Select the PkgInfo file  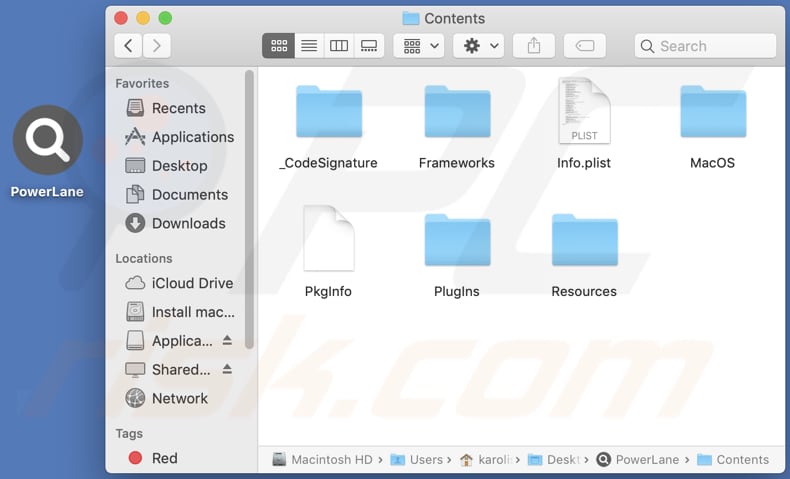[x=328, y=240]
